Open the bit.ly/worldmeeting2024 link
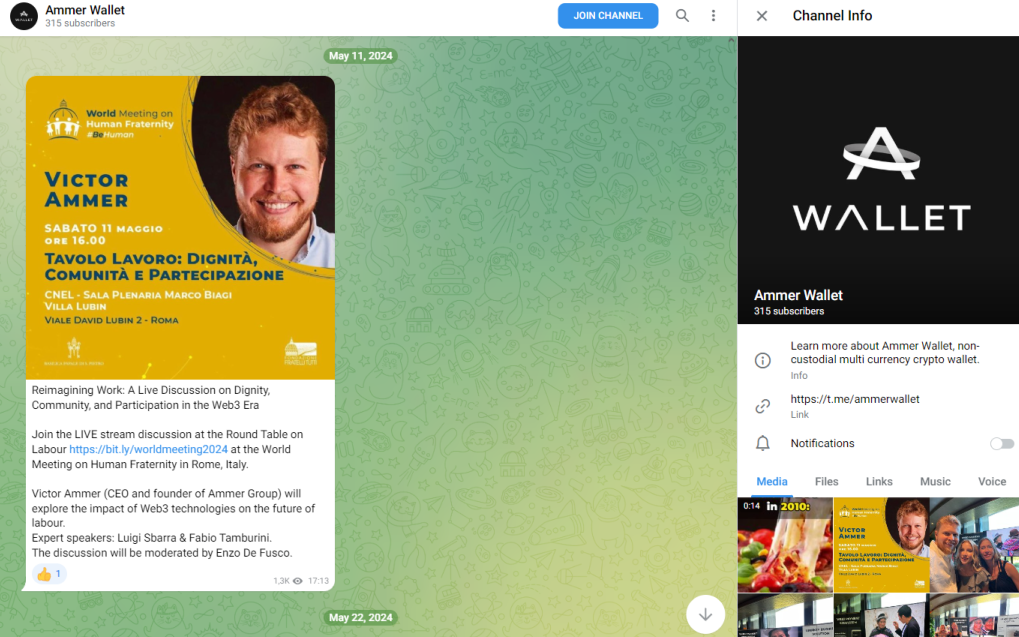This screenshot has height=637, width=1019. coord(148,449)
